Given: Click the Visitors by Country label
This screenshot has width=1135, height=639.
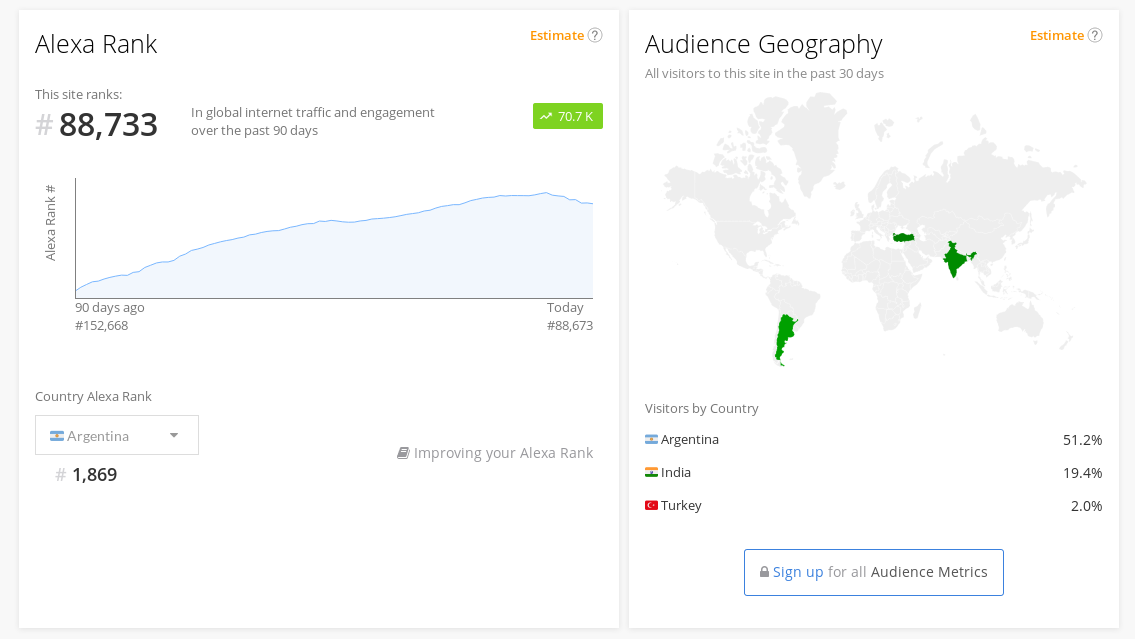Looking at the screenshot, I should (701, 408).
